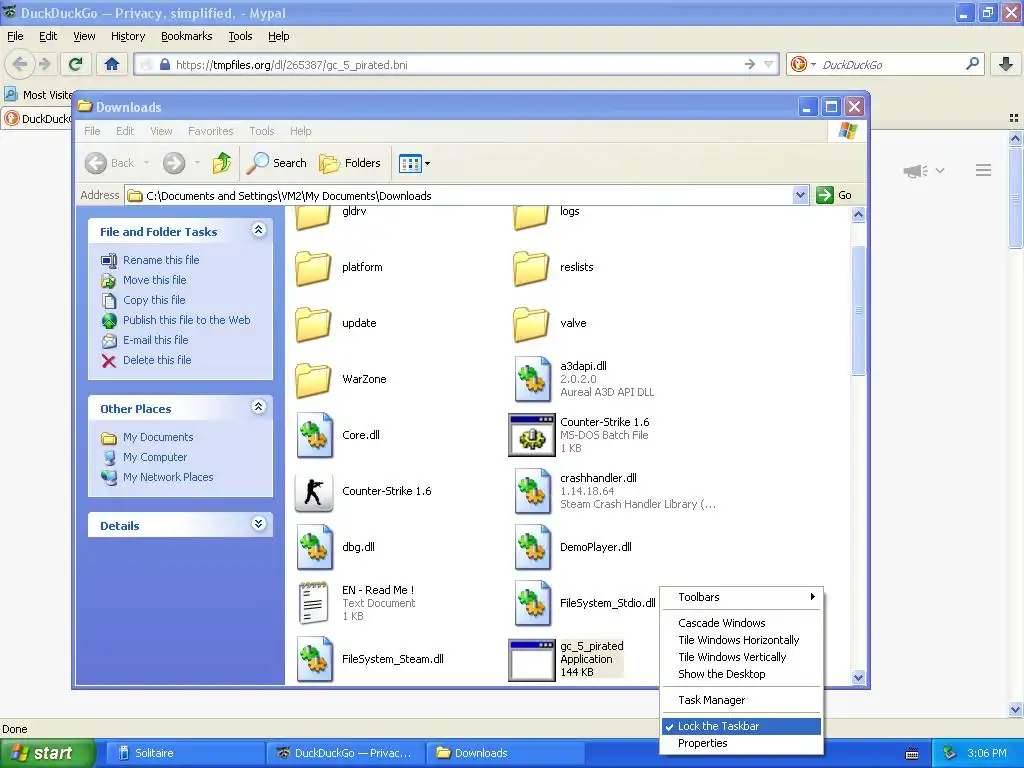Open taskbar Properties from context menu

point(741,743)
